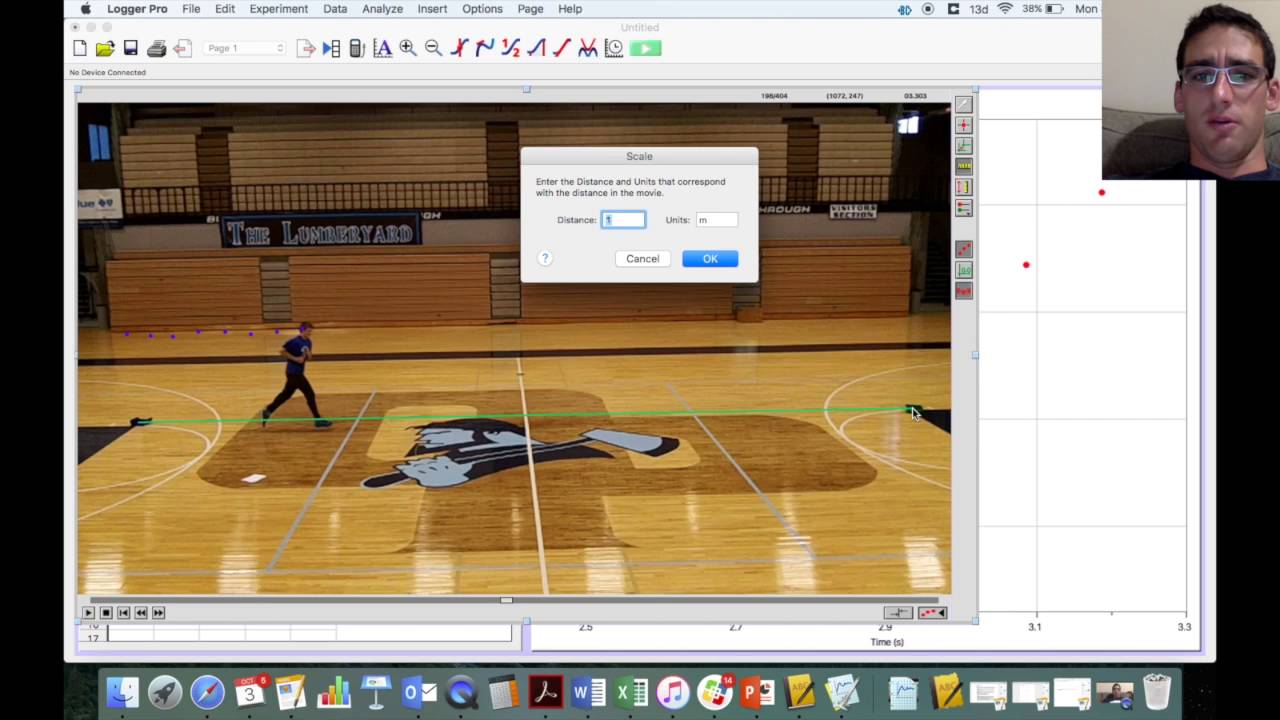Click the Save floppy disk icon
This screenshot has height=720, width=1280.
point(130,48)
